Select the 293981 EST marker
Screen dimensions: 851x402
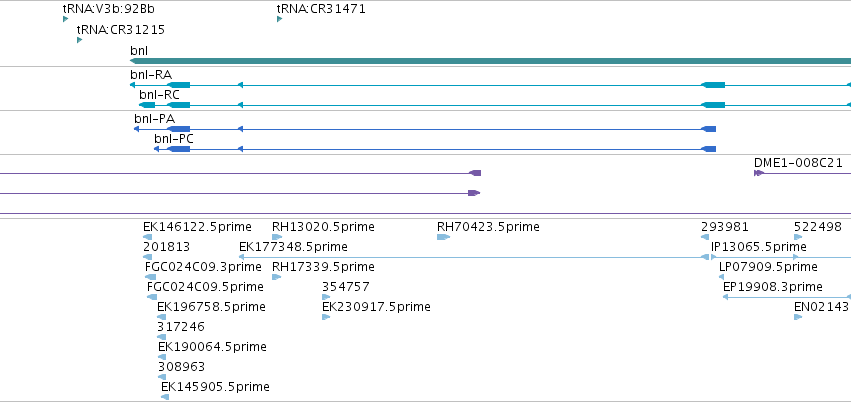(705, 237)
